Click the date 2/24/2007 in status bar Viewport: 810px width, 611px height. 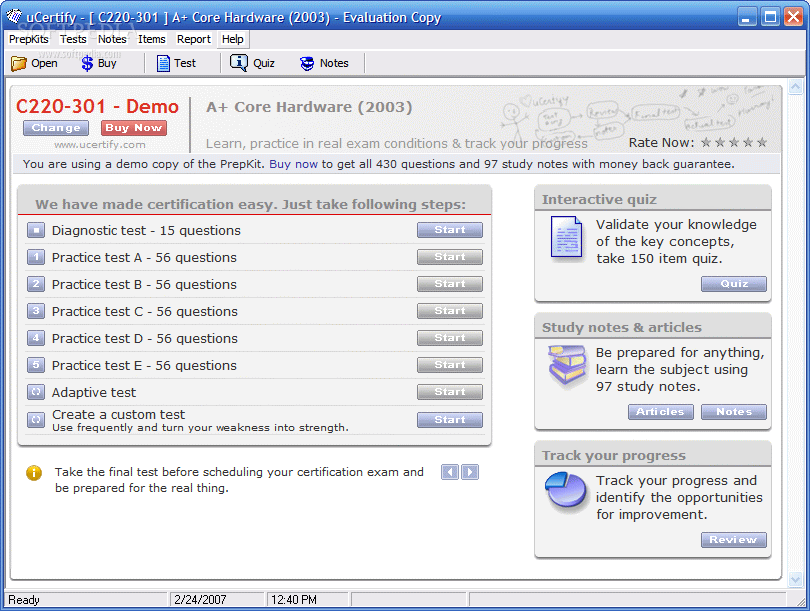200,600
